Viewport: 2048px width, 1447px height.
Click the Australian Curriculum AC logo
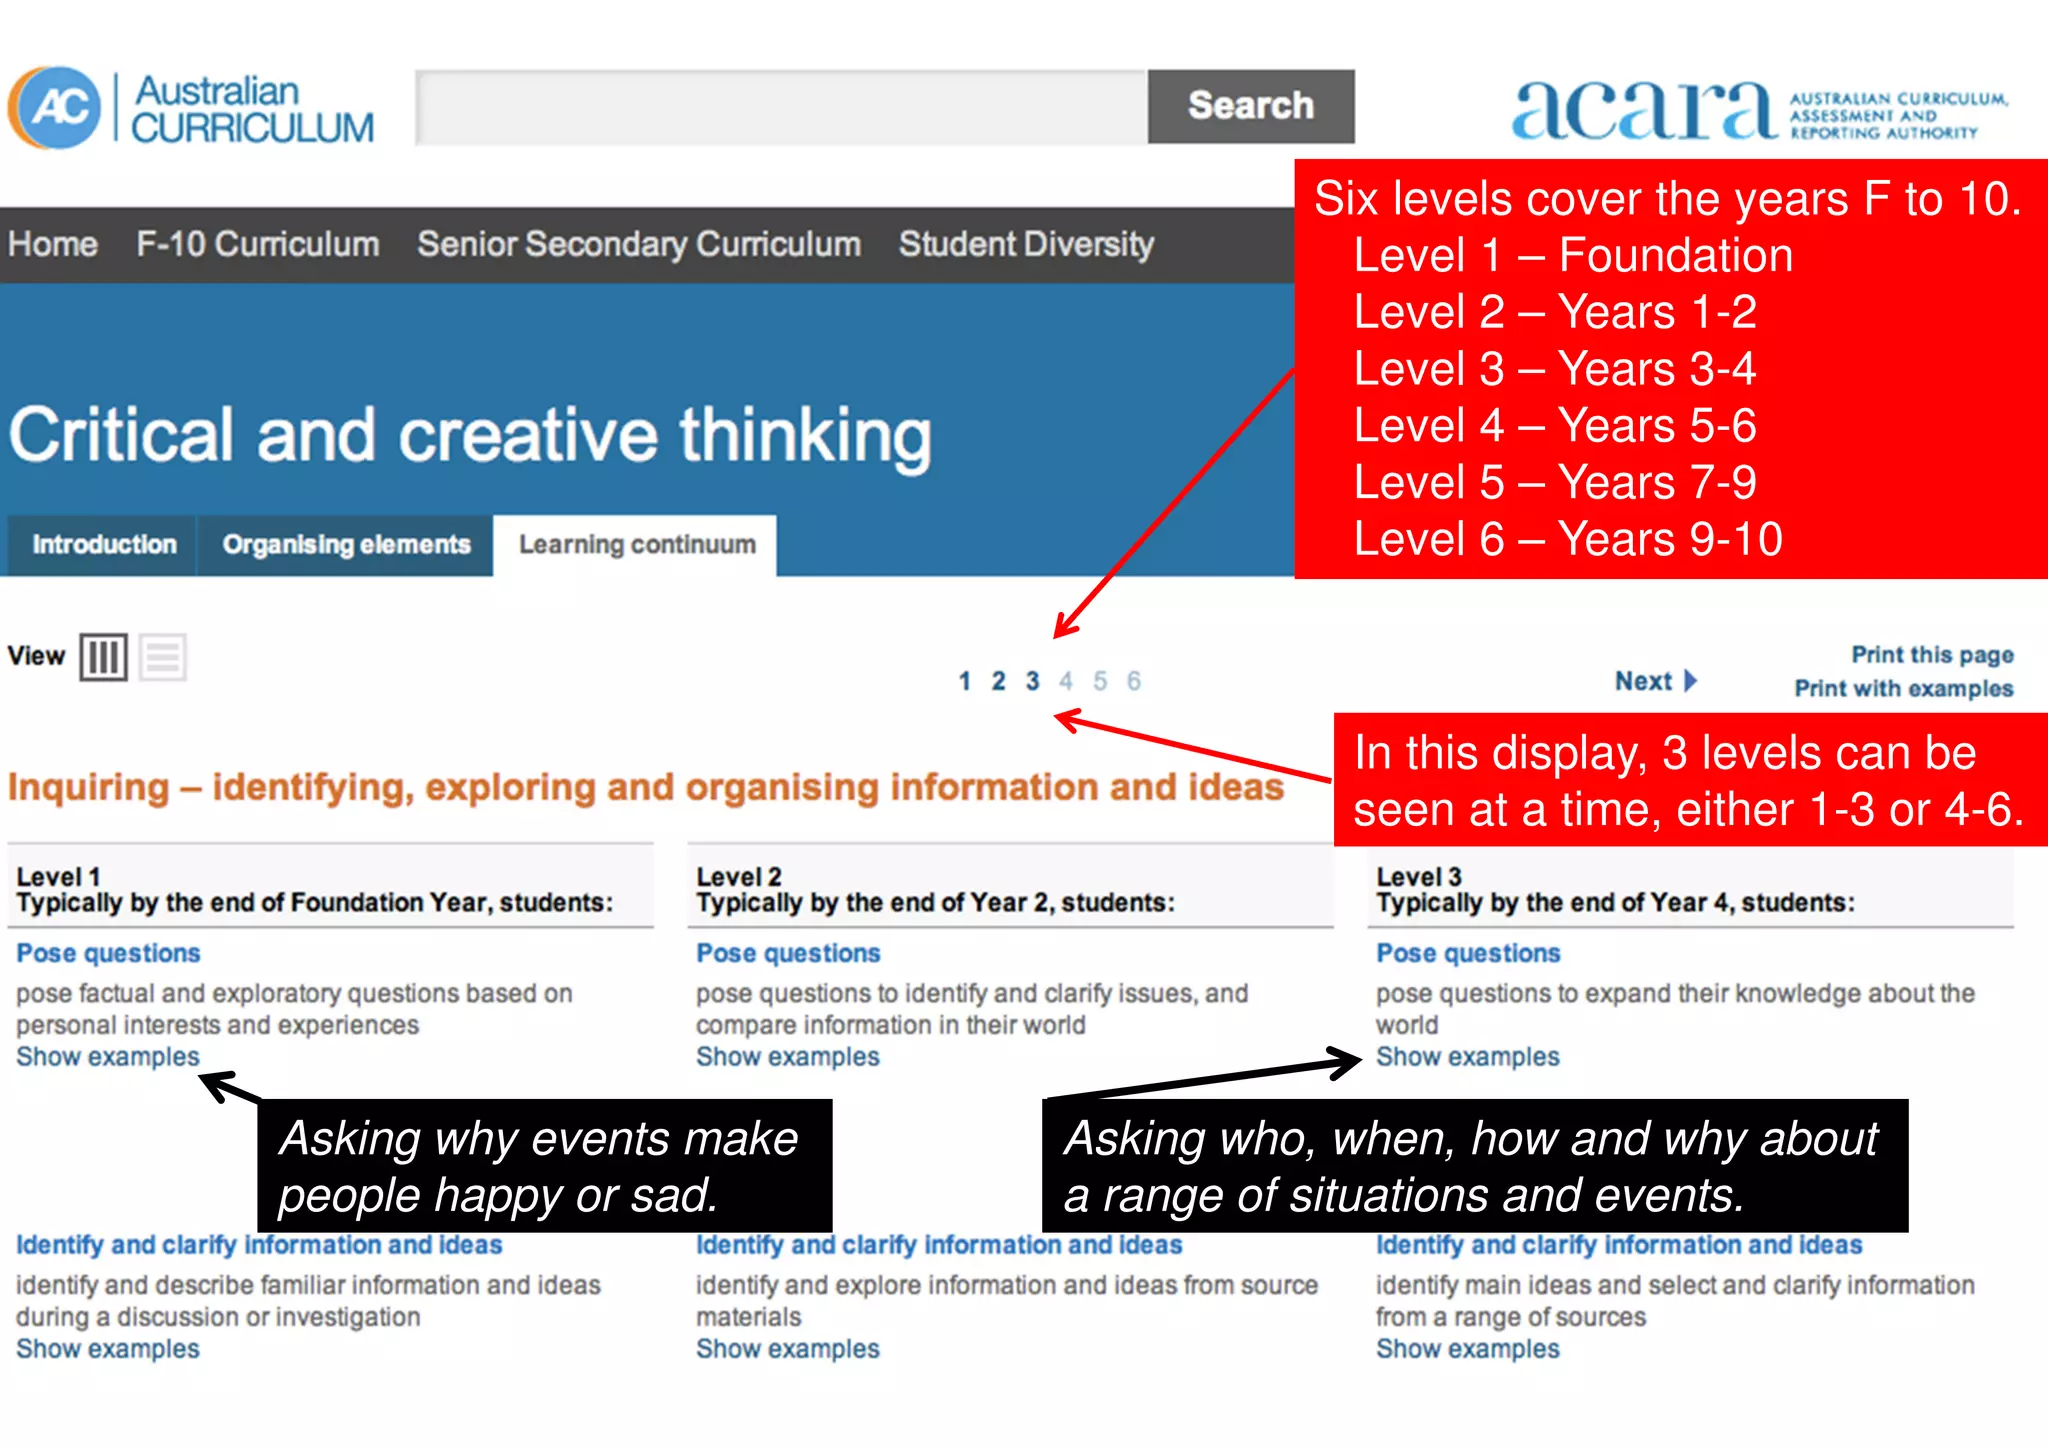[x=190, y=108]
